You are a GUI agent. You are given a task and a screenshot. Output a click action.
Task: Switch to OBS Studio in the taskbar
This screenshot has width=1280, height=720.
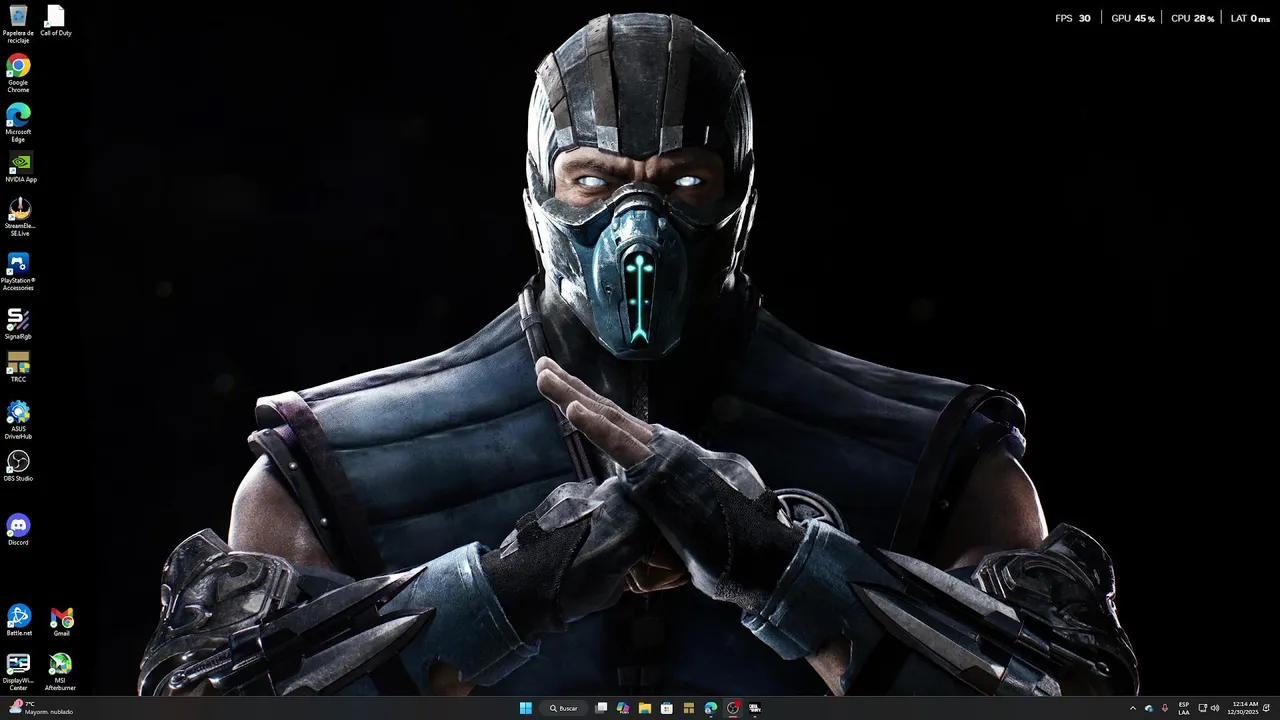pos(733,708)
